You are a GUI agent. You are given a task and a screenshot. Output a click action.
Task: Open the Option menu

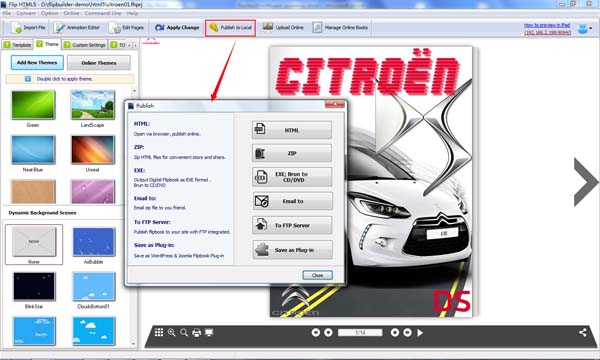[50, 13]
